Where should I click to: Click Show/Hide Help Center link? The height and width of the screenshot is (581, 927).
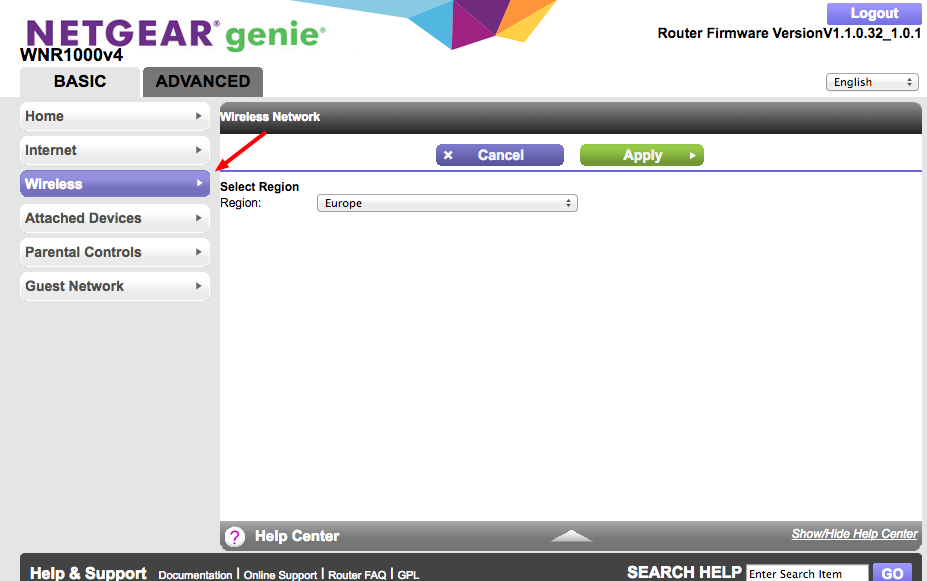[854, 534]
